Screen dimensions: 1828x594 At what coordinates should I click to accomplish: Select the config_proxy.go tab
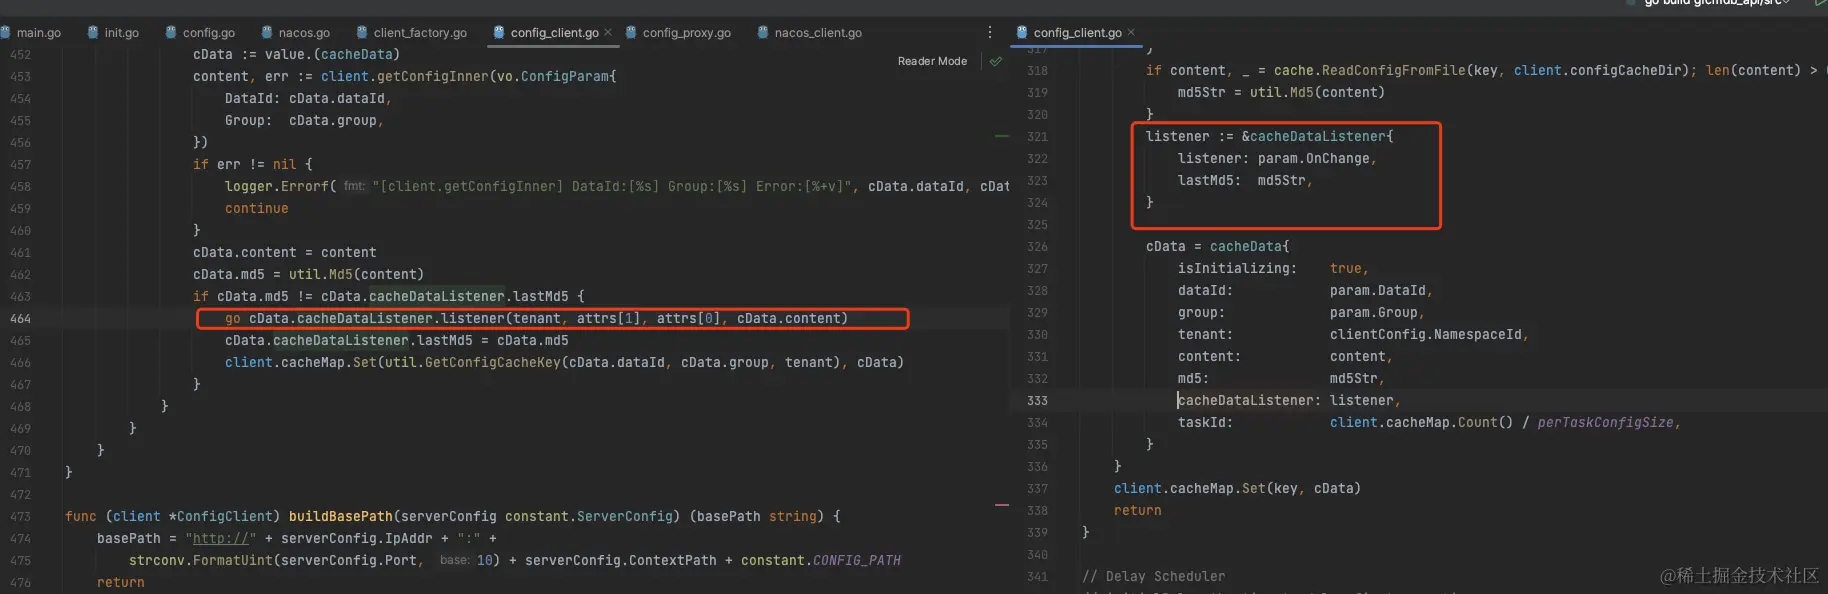tap(678, 33)
